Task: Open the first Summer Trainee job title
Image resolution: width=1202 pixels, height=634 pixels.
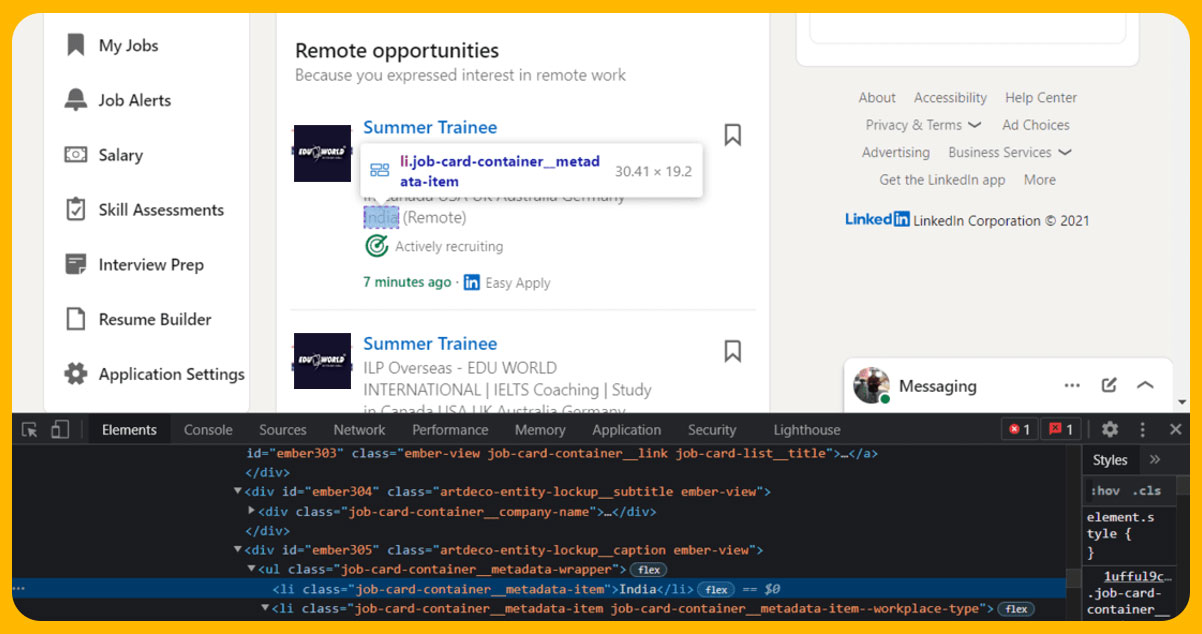Action: pyautogui.click(x=430, y=127)
